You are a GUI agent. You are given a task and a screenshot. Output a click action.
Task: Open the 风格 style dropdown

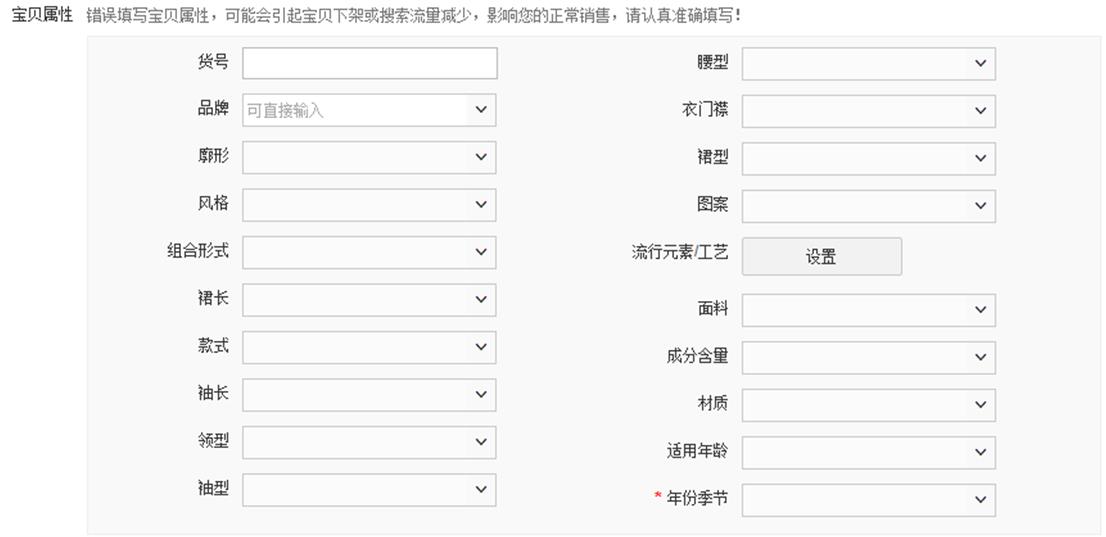pos(369,205)
